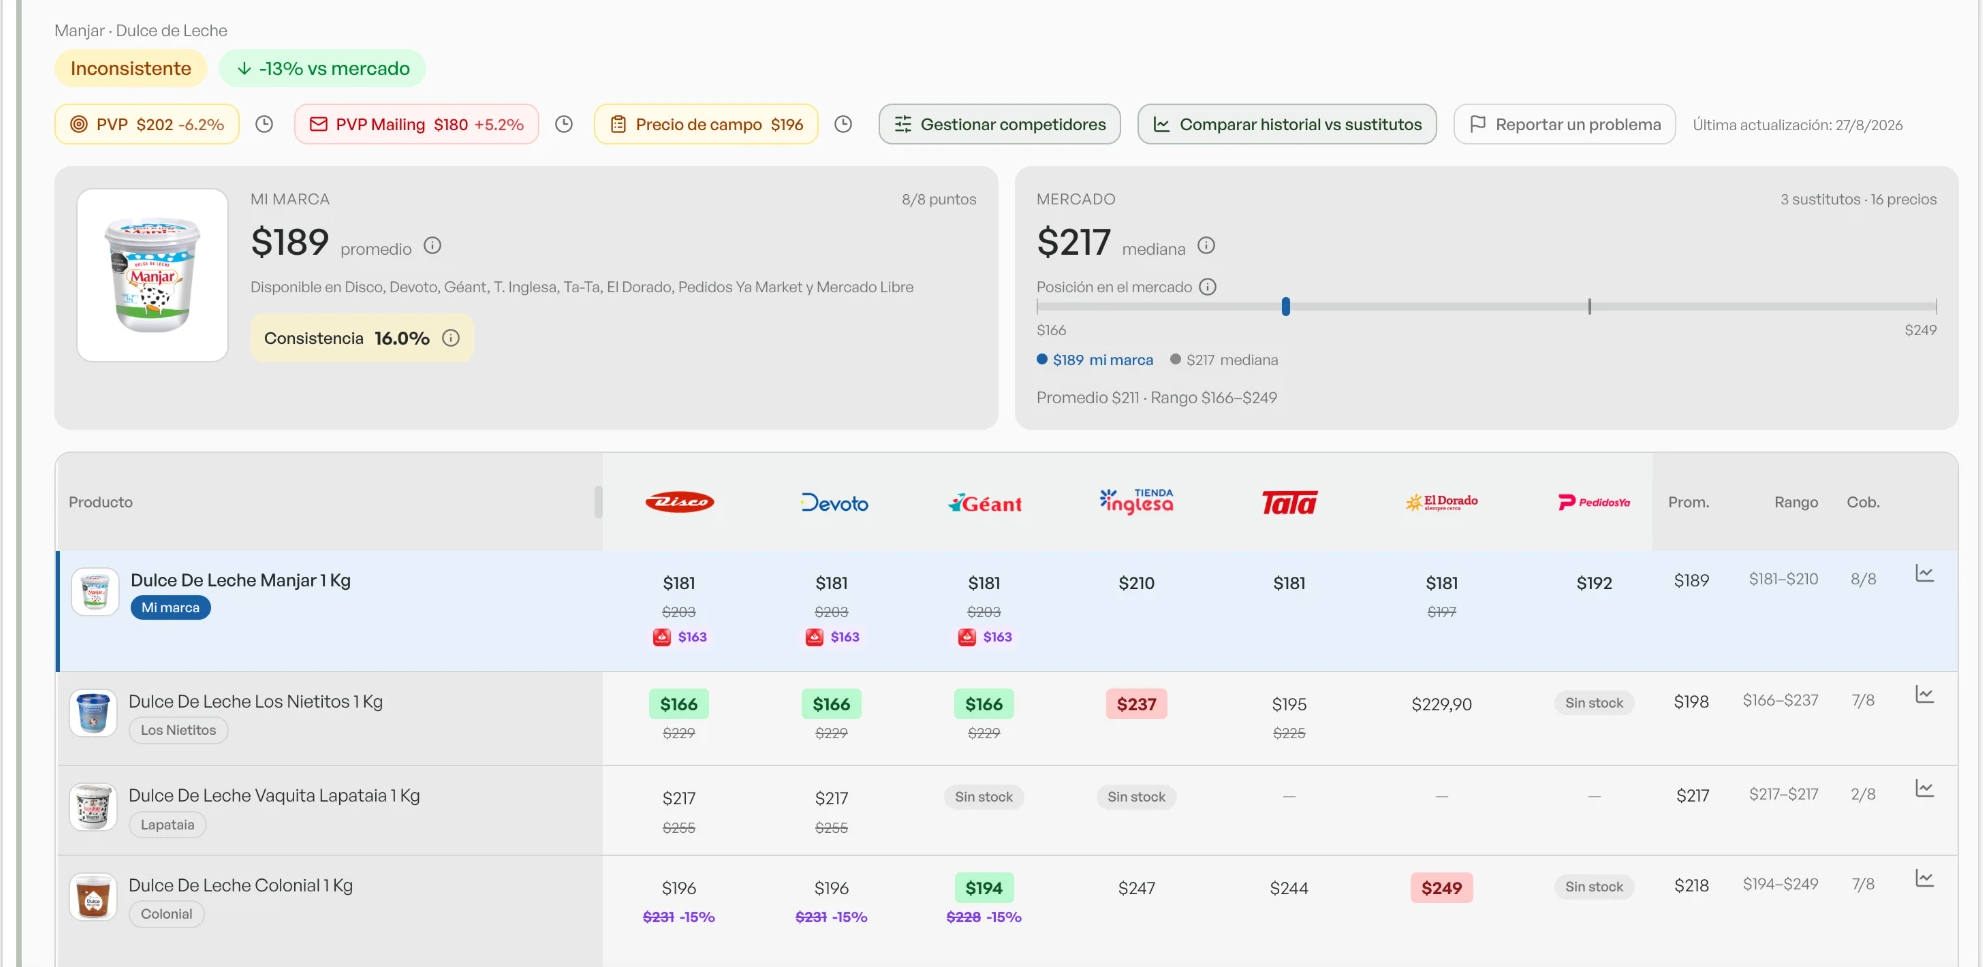Image resolution: width=1983 pixels, height=967 pixels.
Task: Click Lapataia Géant Sin stock badge
Action: coord(984,797)
